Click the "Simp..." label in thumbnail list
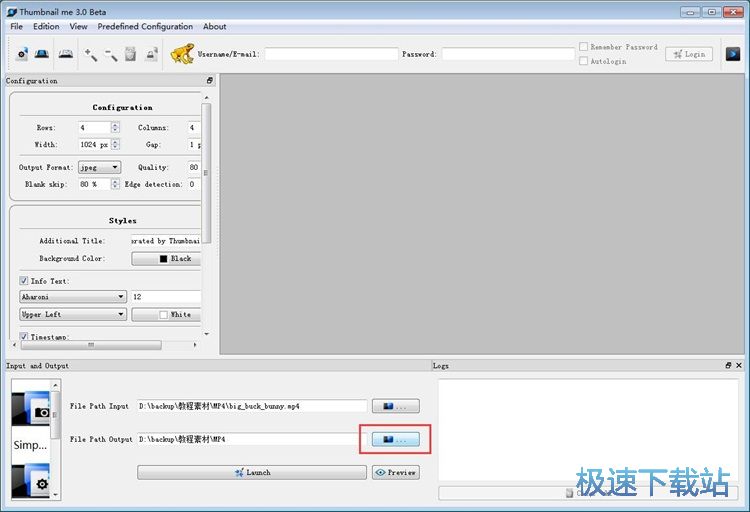750x512 pixels. point(30,445)
